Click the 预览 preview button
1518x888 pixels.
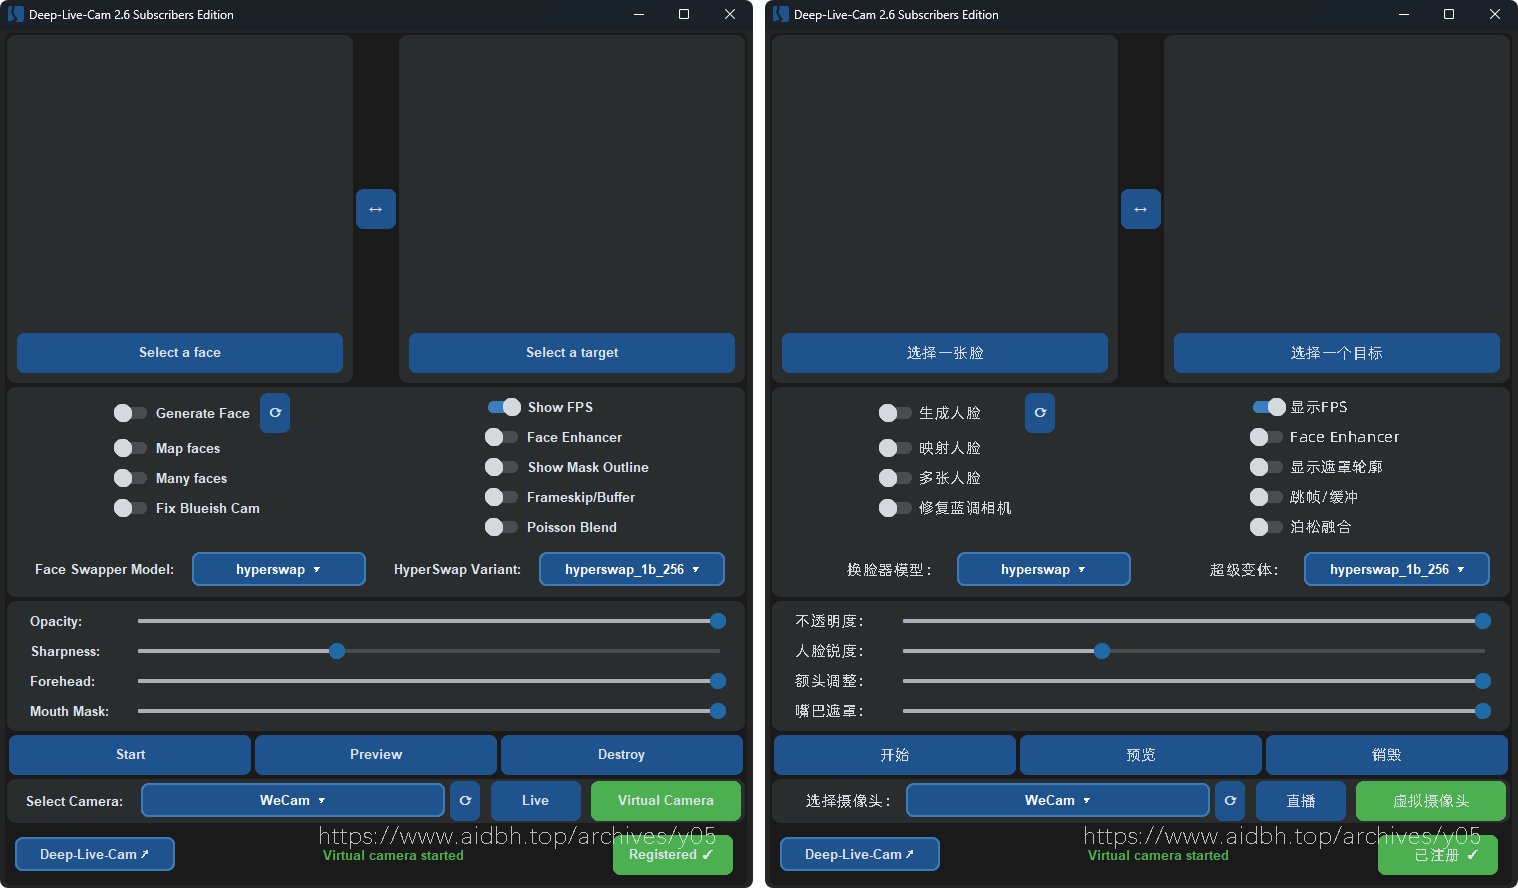(x=1140, y=755)
